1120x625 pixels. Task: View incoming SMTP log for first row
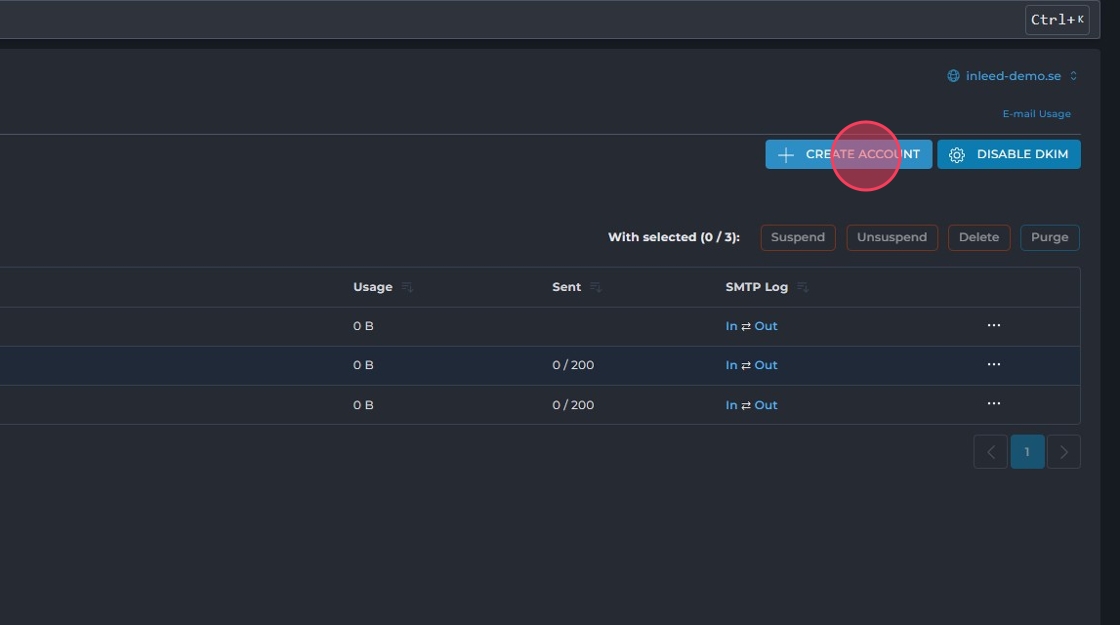[x=731, y=326]
